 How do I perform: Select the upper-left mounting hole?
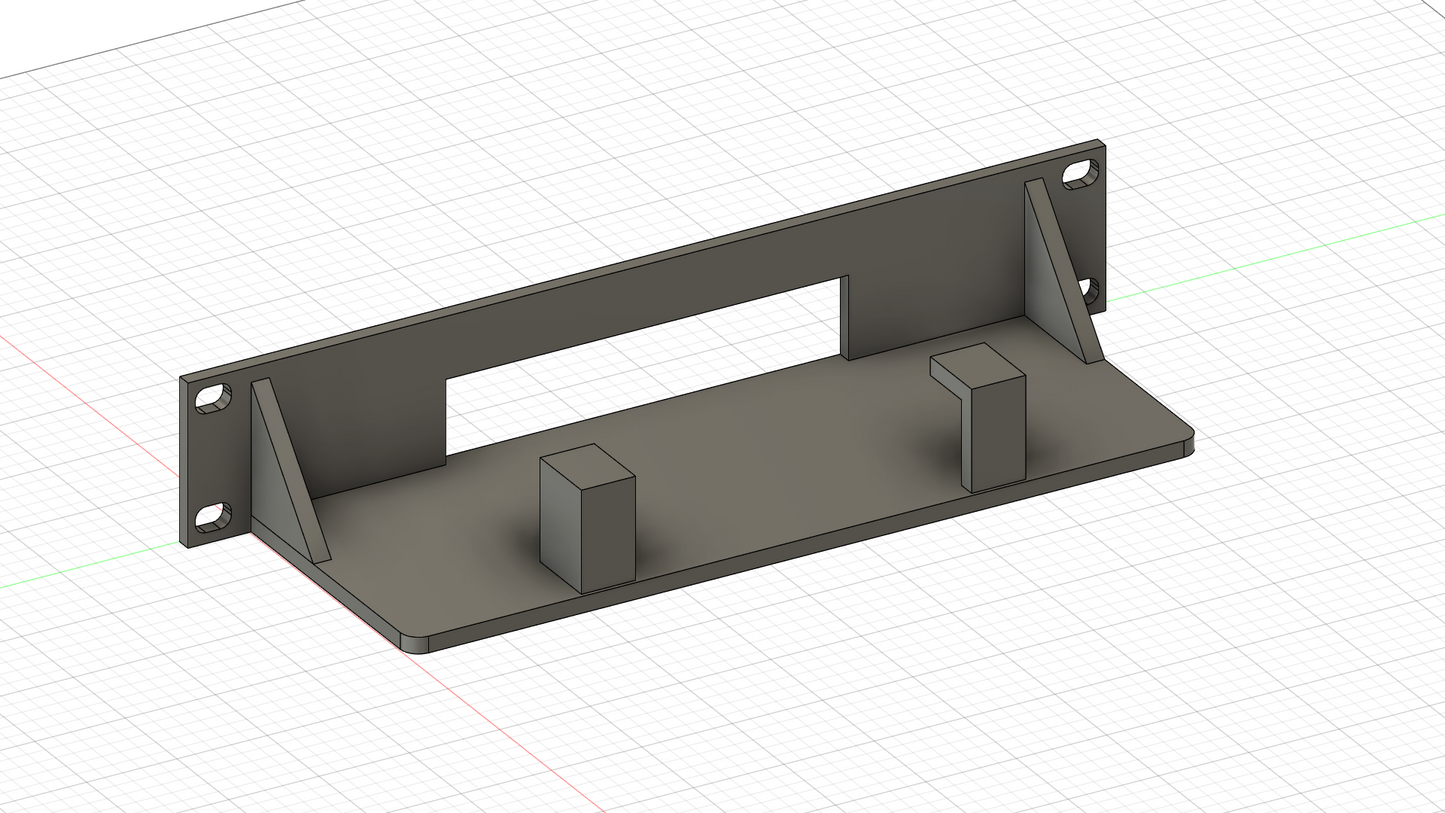(213, 396)
